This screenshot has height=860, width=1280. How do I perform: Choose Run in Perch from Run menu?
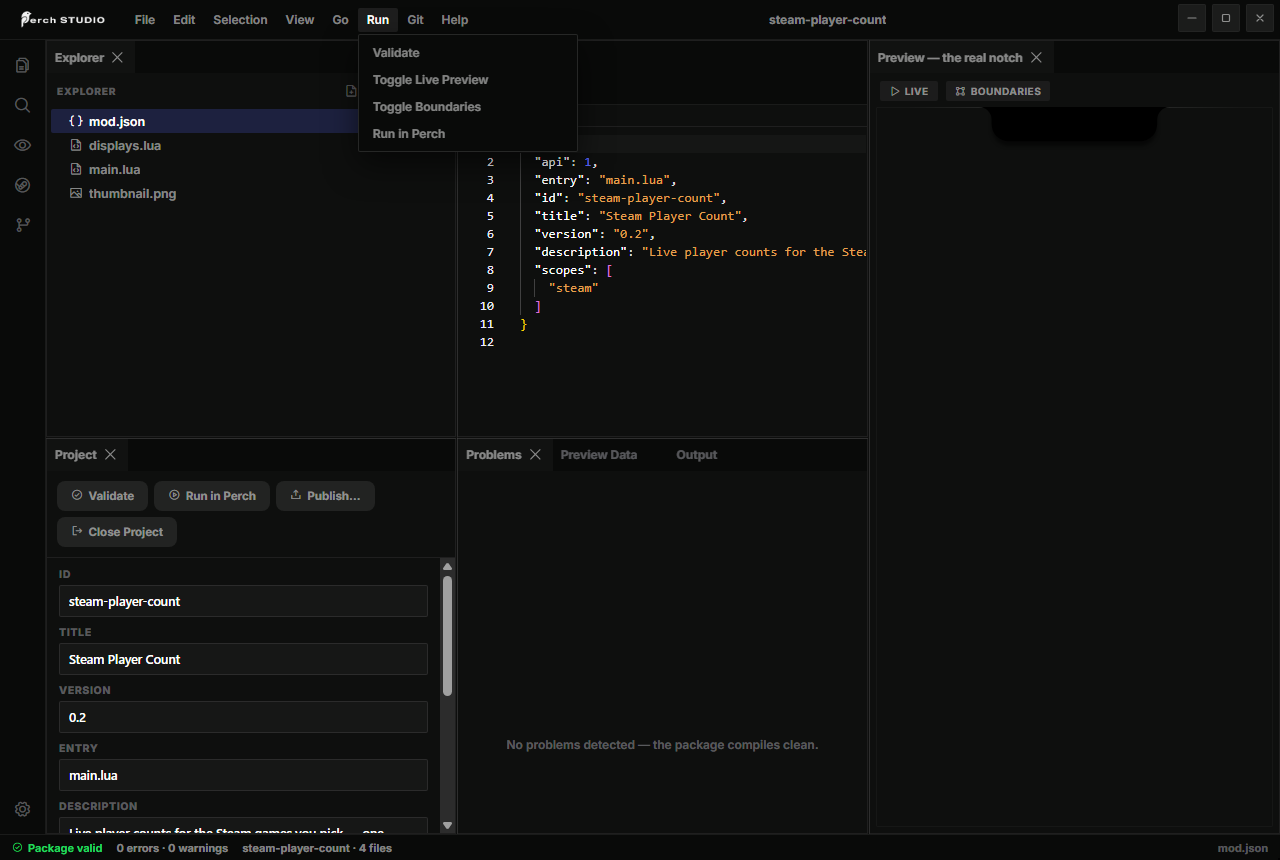(468, 134)
